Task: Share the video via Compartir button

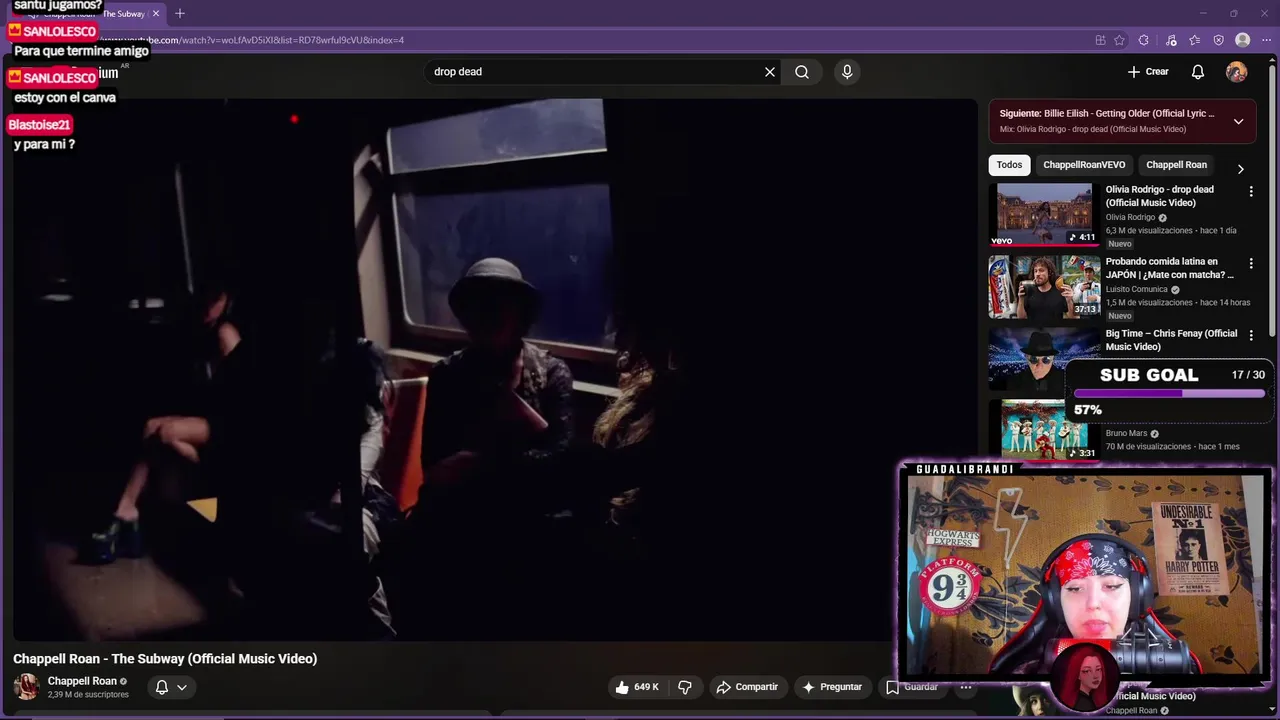Action: point(747,687)
